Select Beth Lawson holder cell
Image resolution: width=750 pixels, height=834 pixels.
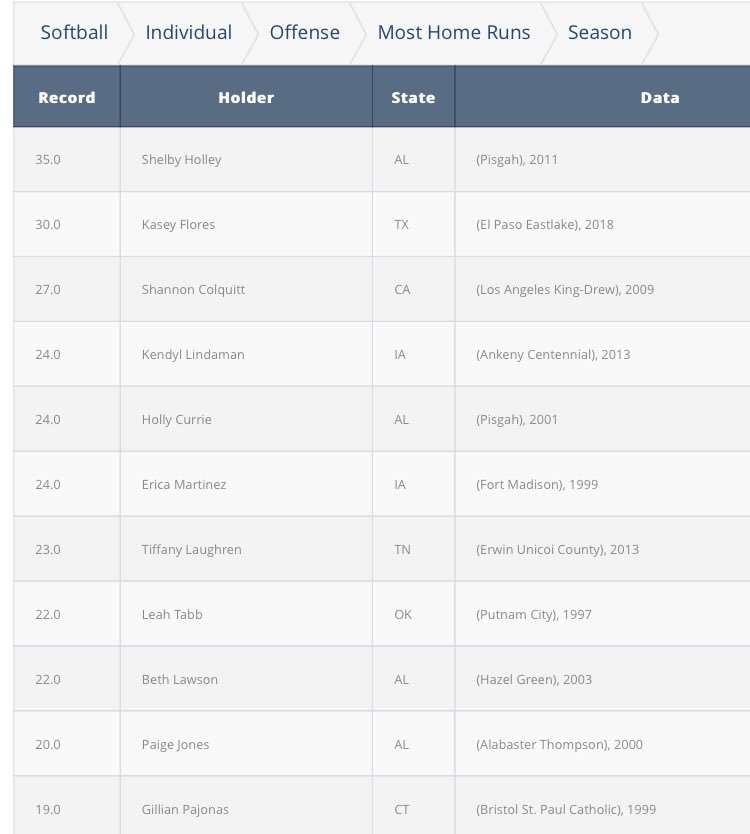(x=246, y=679)
